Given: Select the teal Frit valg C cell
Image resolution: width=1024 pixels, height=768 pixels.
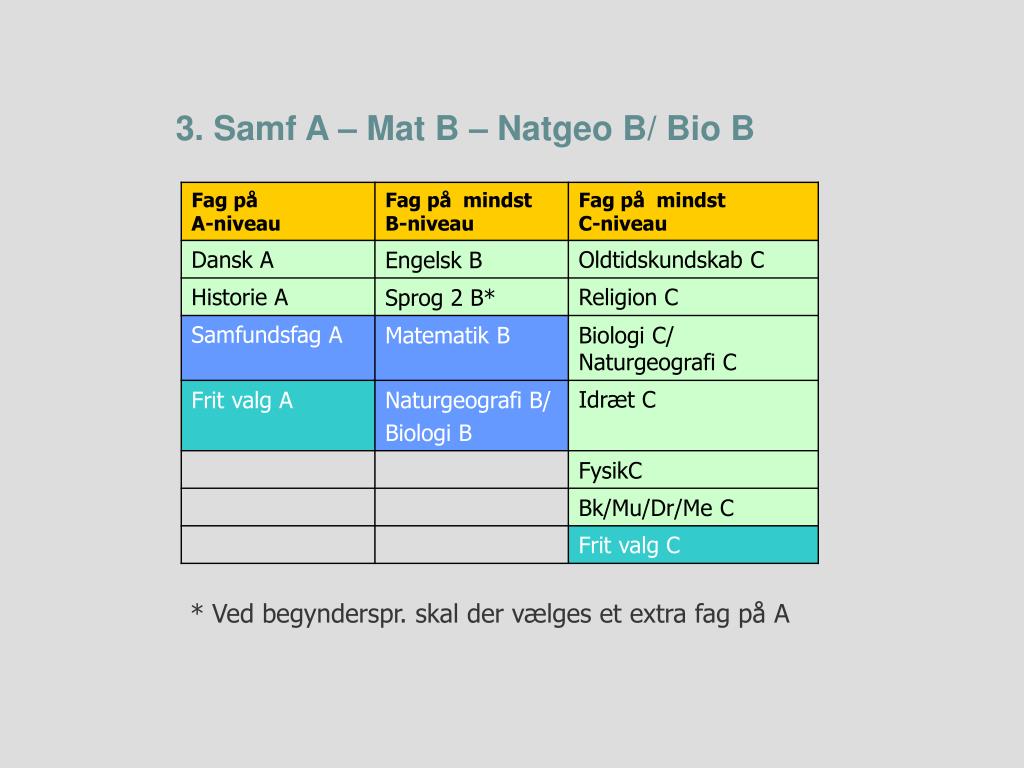Looking at the screenshot, I should [693, 545].
